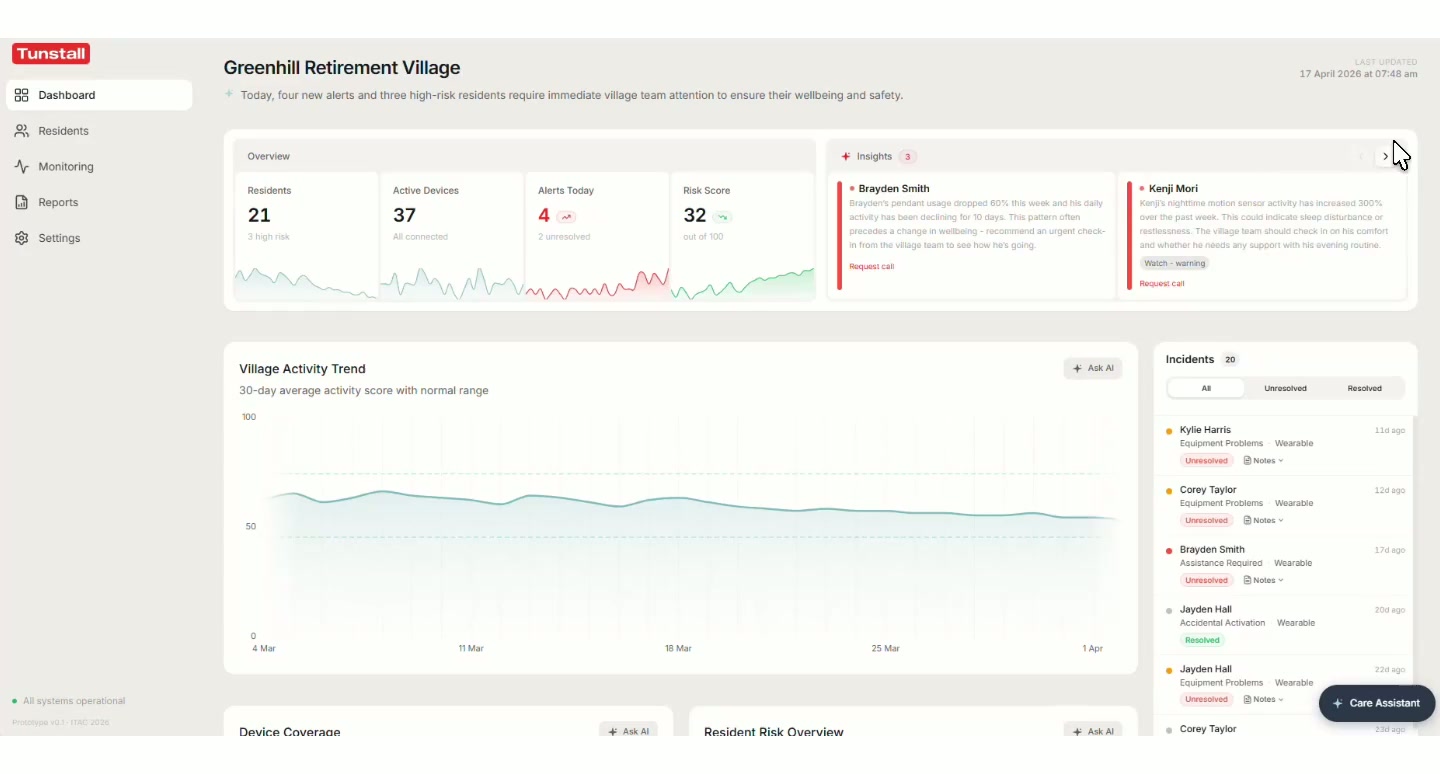Click the green All systems operational dot
Screen dimensions: 1440x774
(14, 701)
